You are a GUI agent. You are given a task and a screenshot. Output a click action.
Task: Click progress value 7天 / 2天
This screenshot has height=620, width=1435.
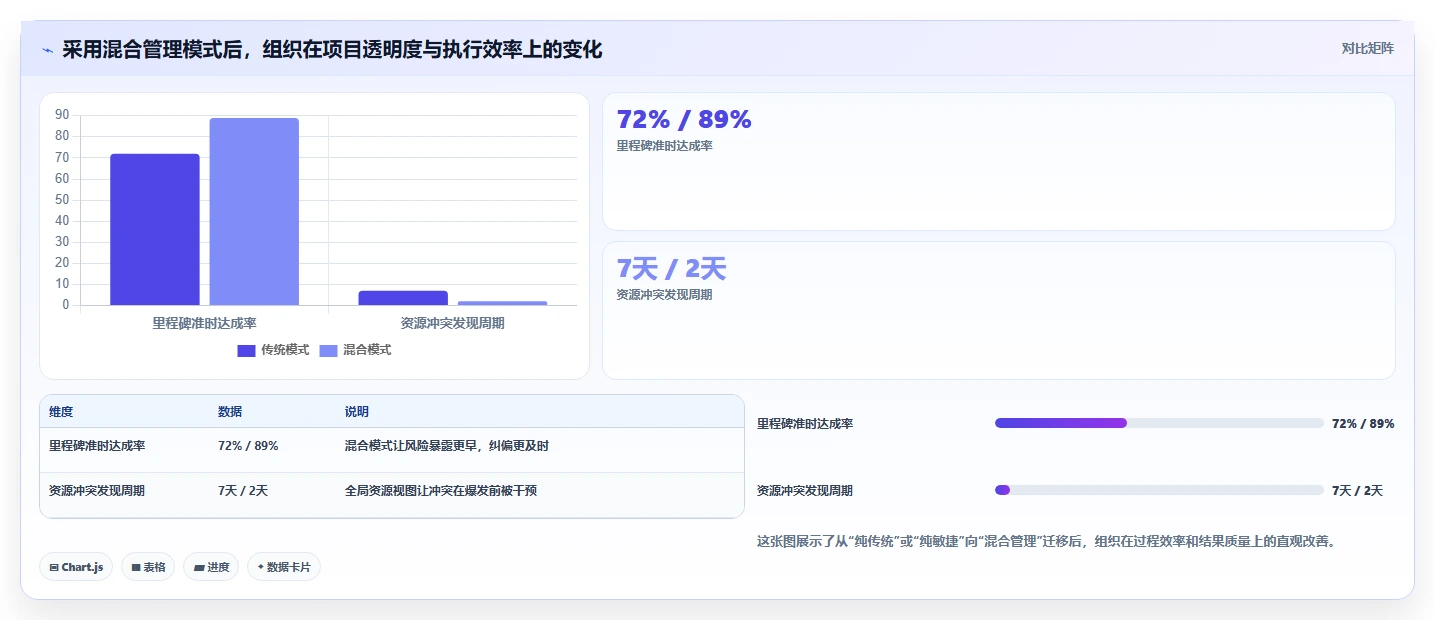[x=1357, y=491]
